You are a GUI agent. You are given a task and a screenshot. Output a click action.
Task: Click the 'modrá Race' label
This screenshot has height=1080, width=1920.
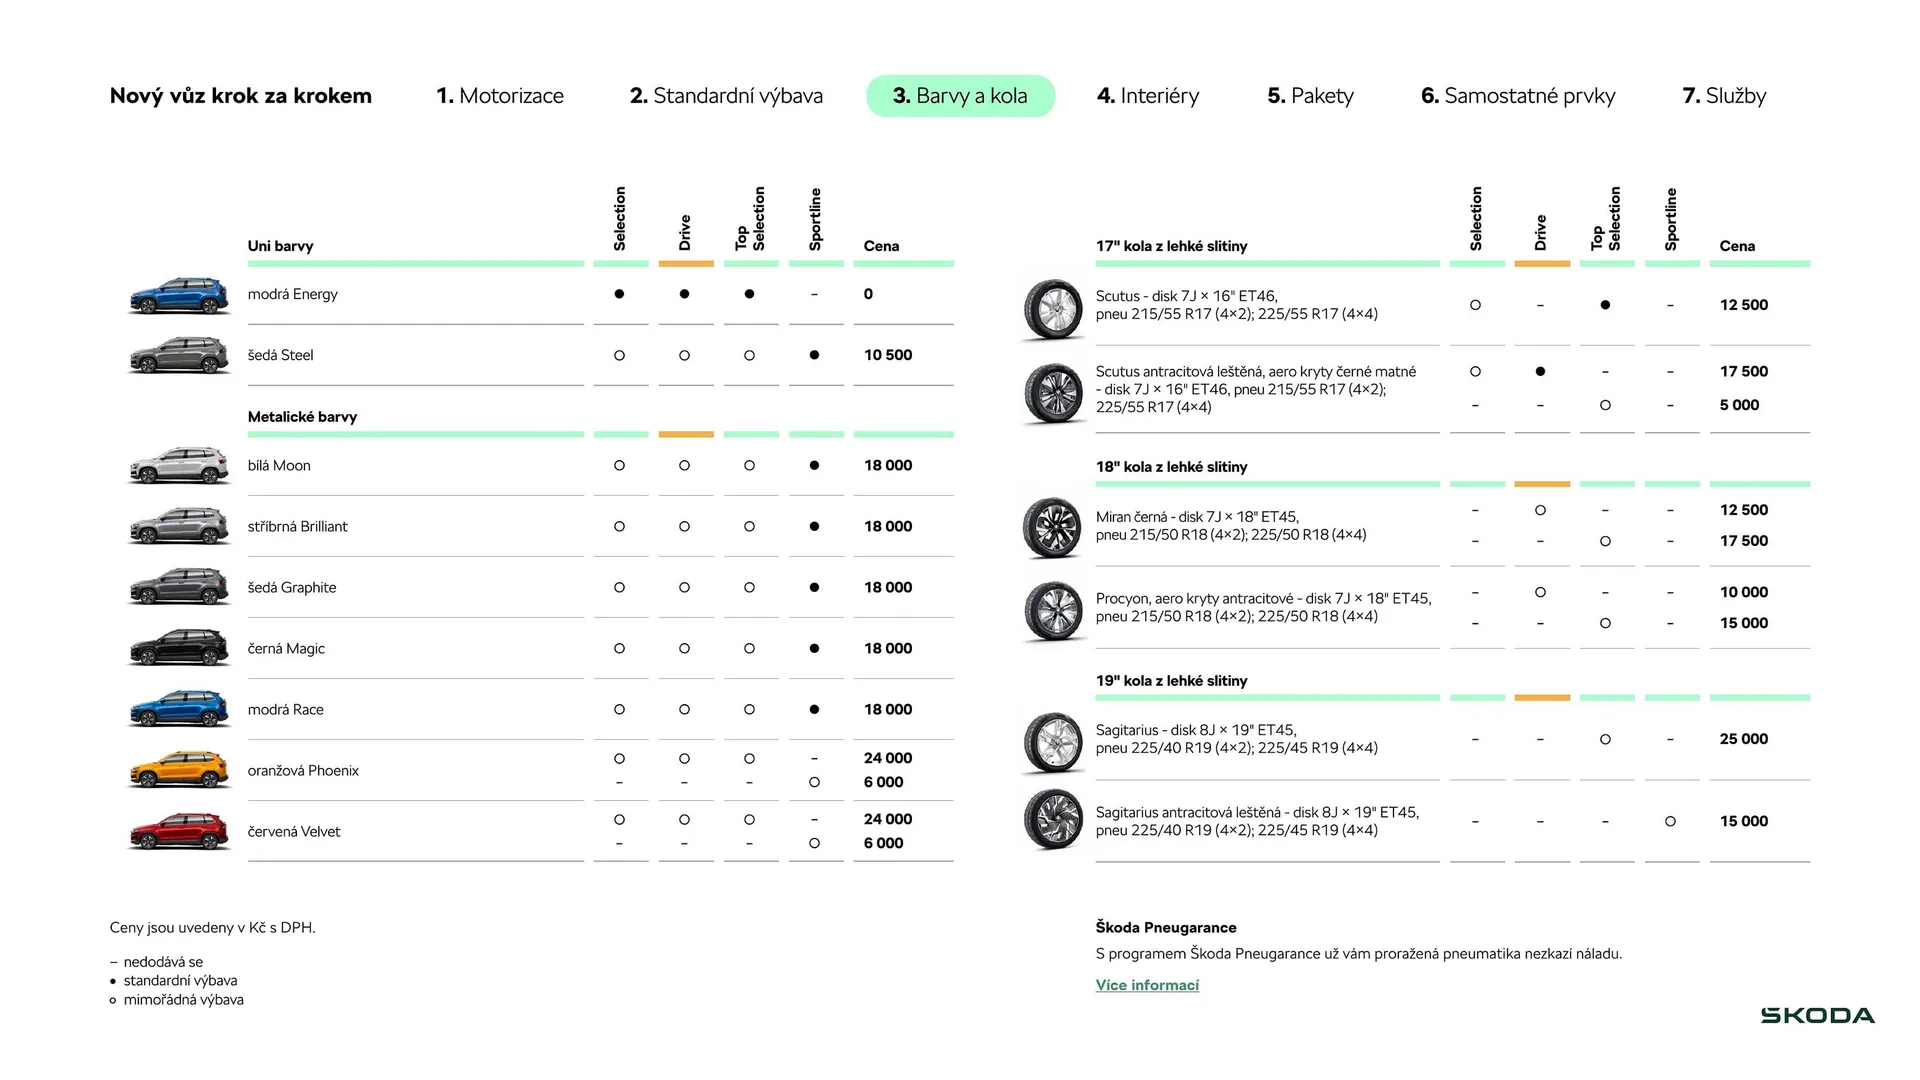click(286, 710)
